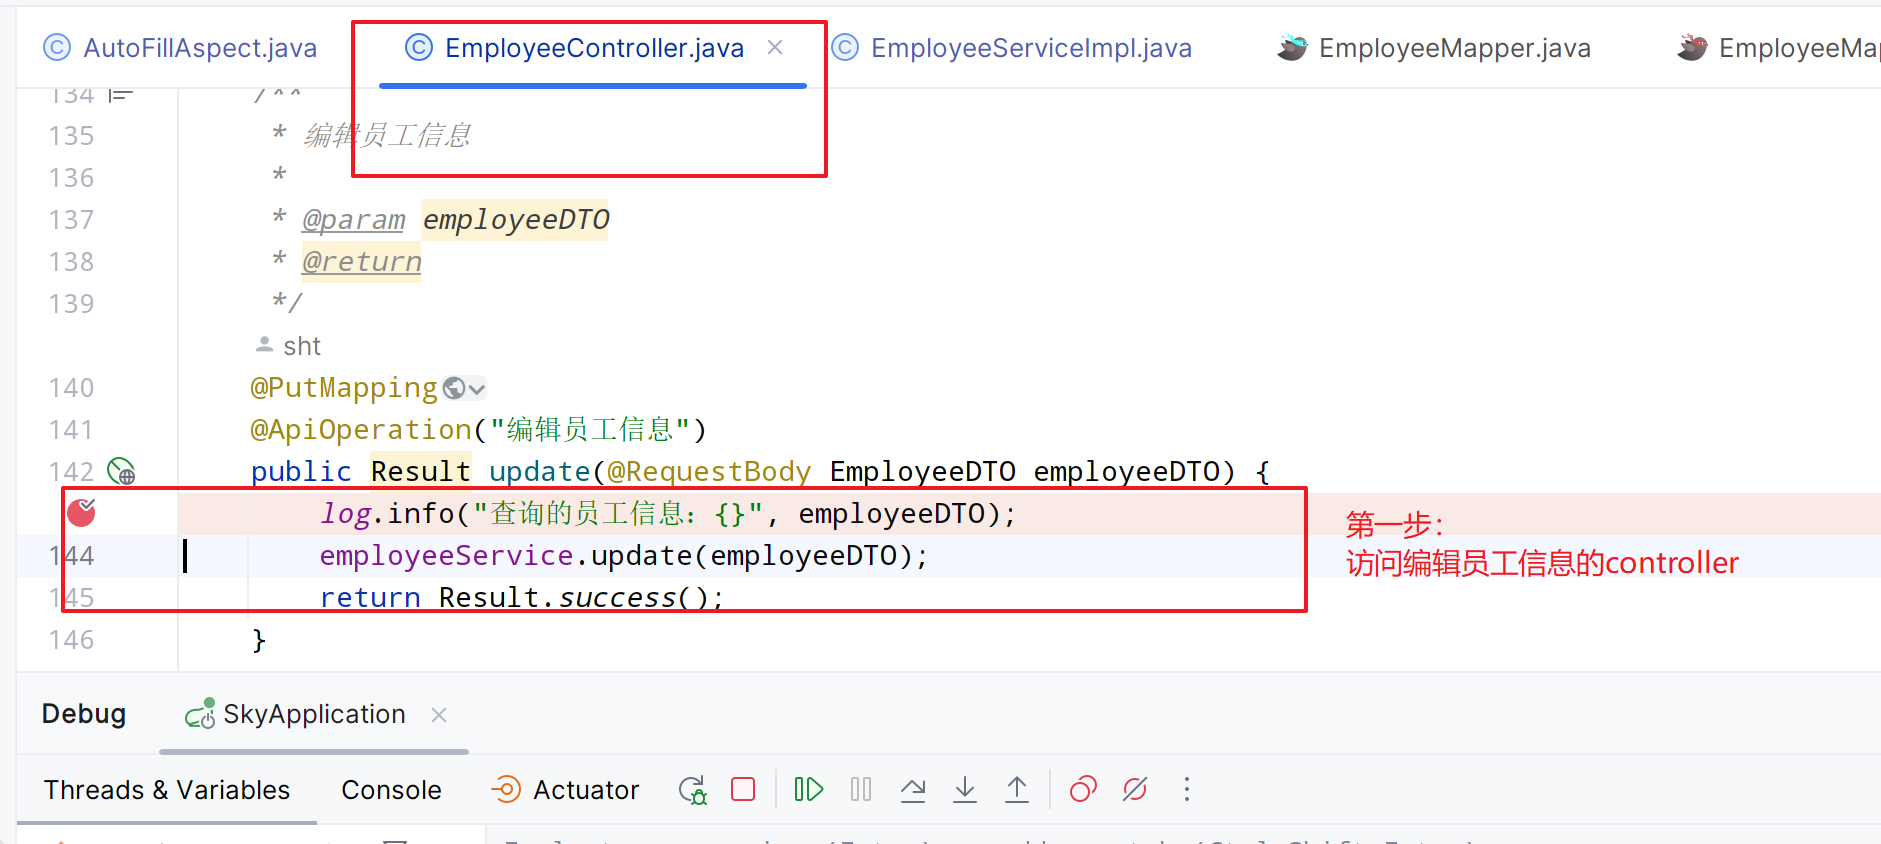Step out of the current method
1881x844 pixels.
1017,790
